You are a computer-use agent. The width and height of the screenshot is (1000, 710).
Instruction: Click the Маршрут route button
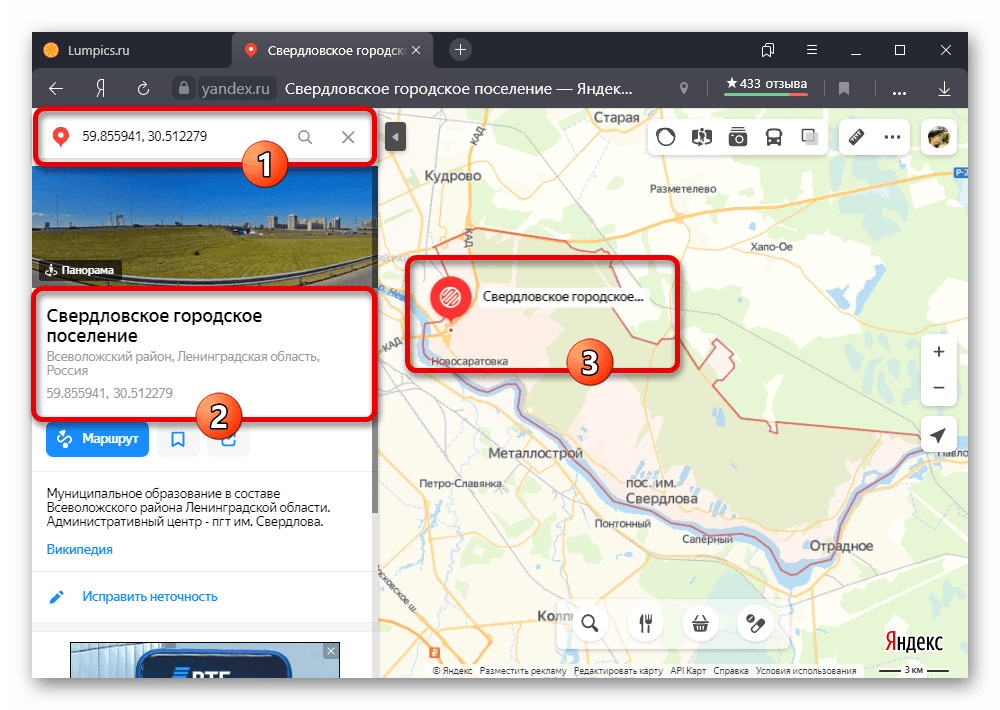[x=97, y=439]
